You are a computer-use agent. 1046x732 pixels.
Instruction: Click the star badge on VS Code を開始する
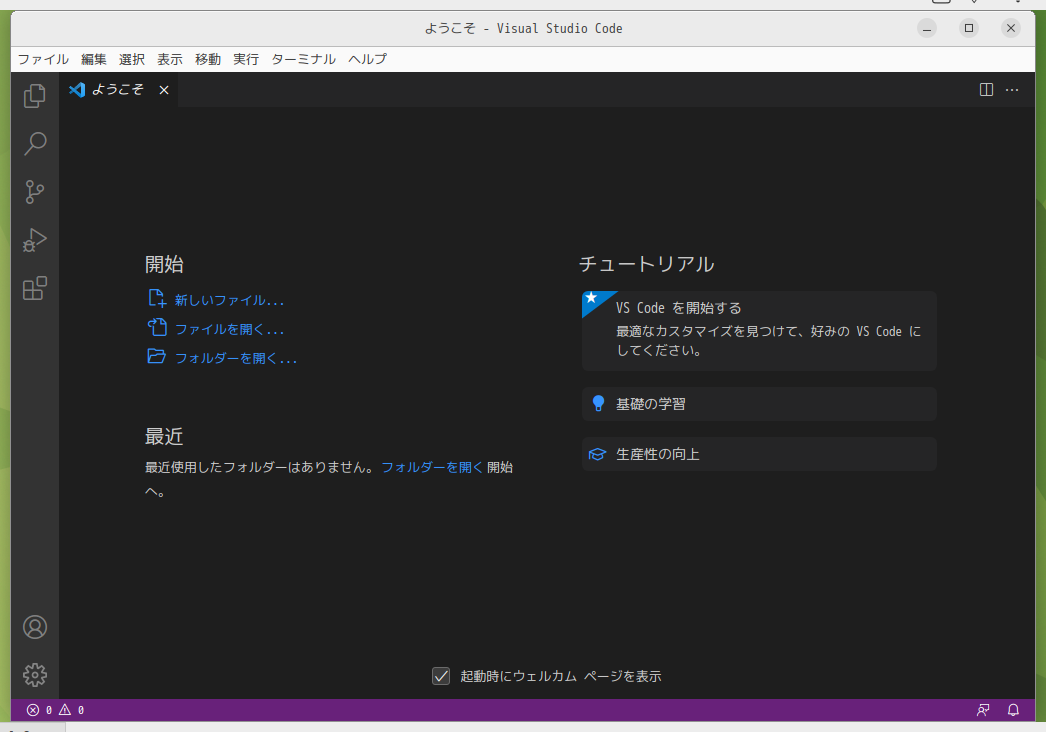point(592,298)
